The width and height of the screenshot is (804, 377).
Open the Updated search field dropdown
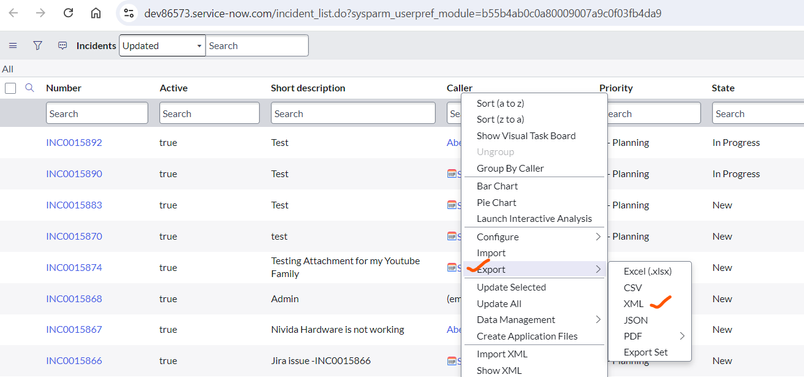(x=162, y=46)
